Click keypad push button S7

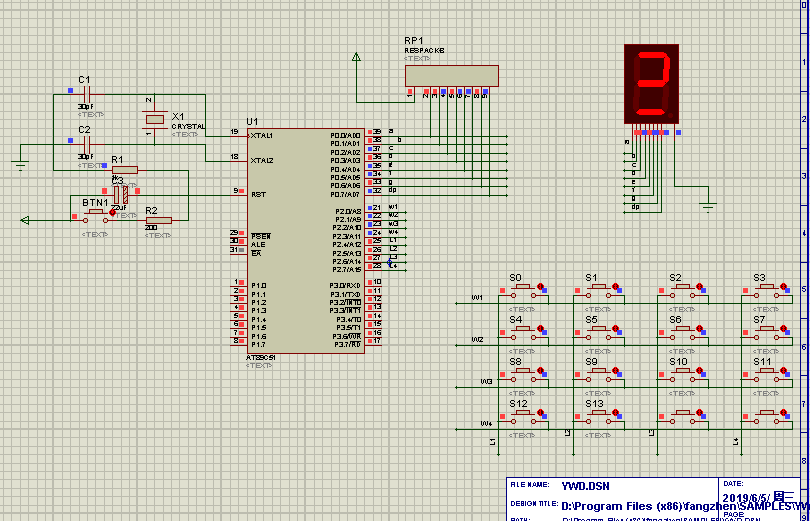point(767,333)
